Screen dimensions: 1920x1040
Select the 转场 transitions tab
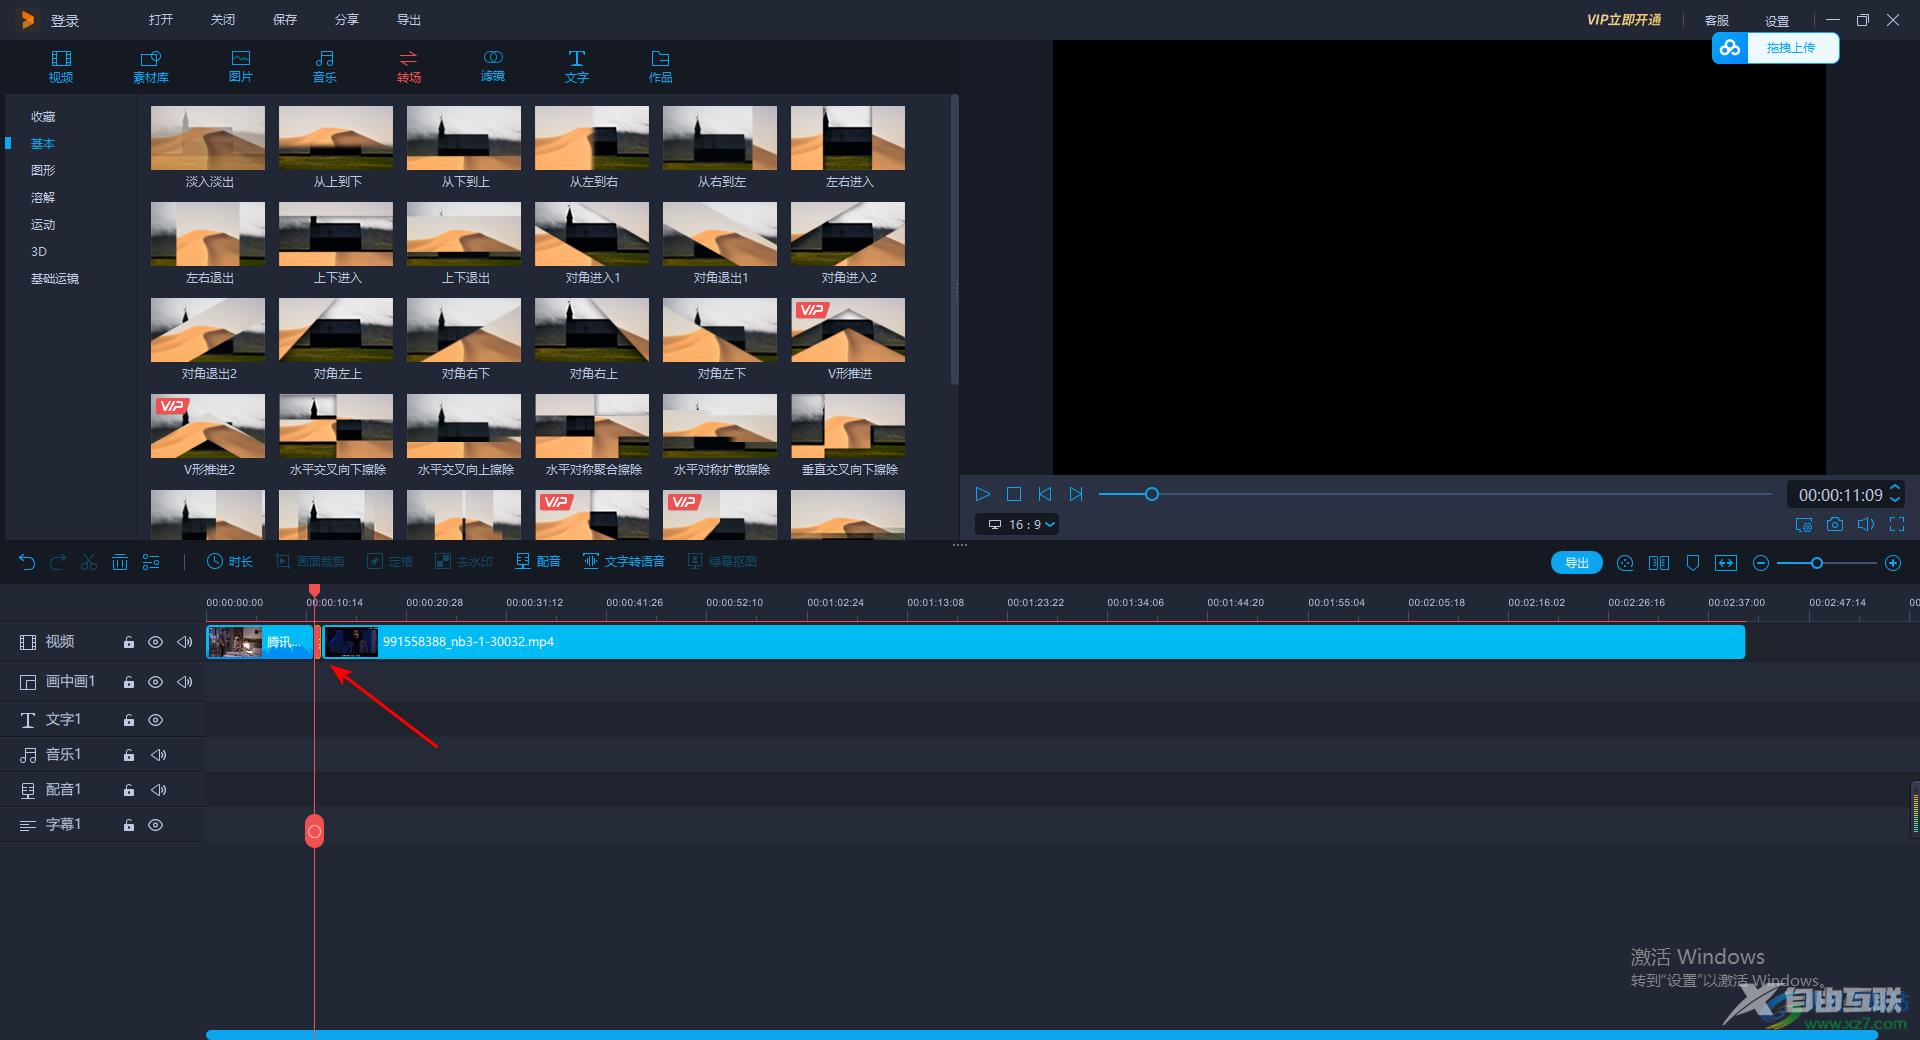(409, 66)
